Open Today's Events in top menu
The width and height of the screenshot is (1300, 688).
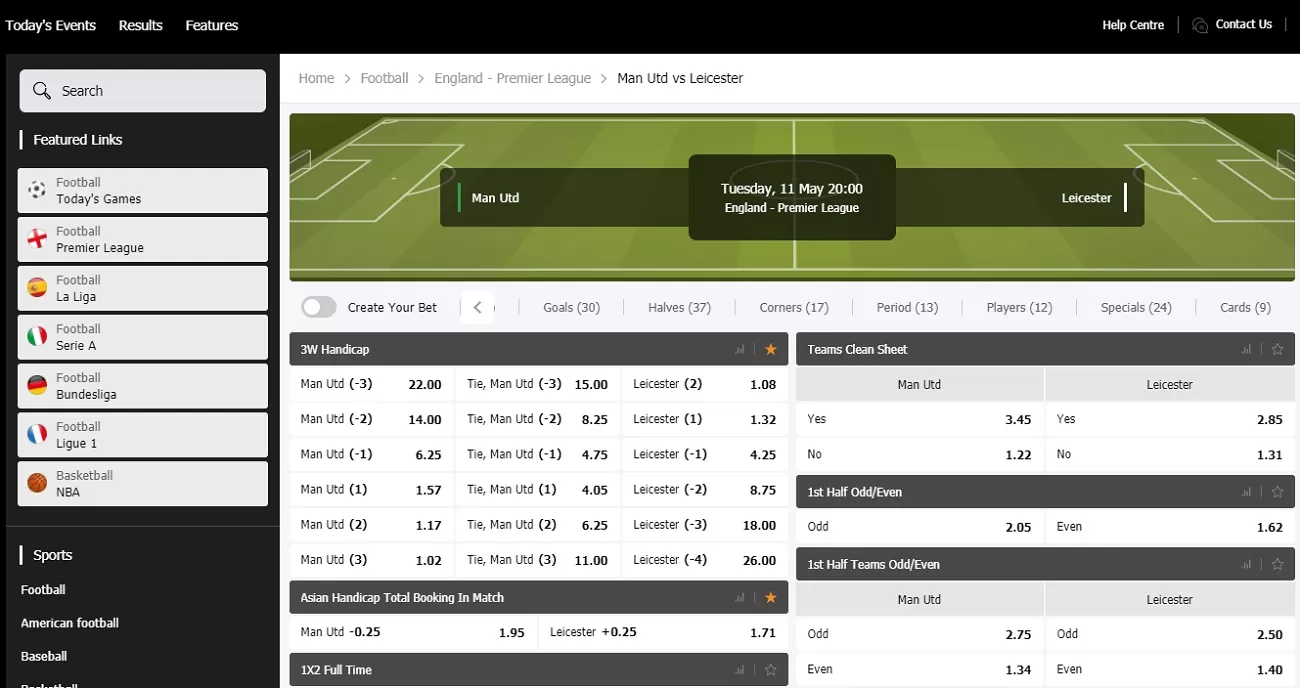51,25
